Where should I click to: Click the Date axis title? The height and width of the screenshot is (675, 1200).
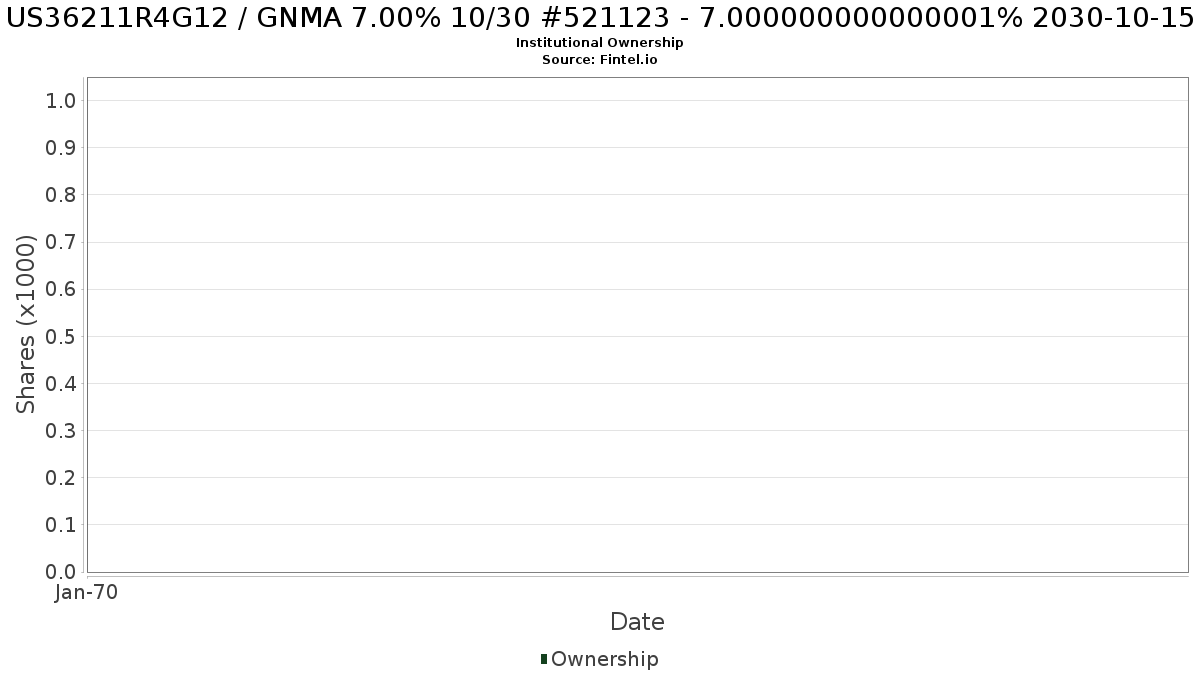coord(637,622)
